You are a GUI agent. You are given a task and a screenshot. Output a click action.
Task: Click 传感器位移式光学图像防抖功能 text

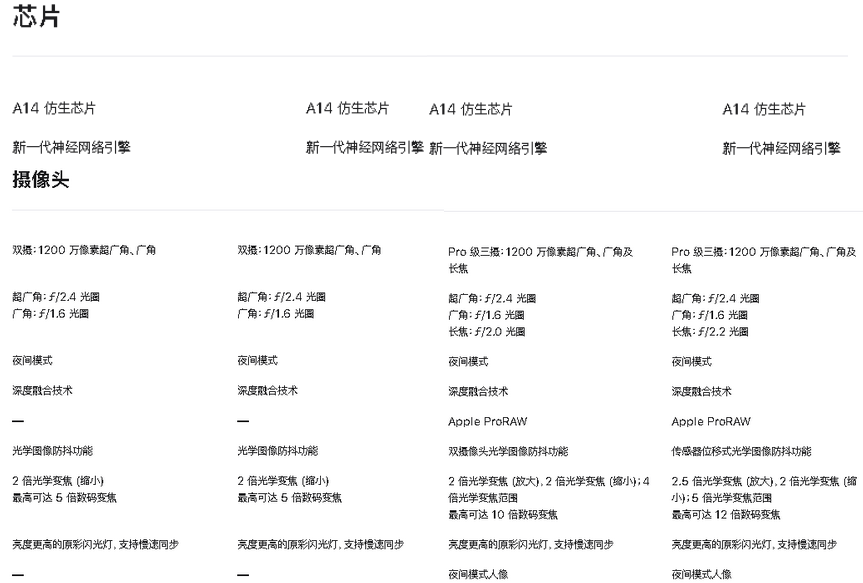click(x=741, y=451)
